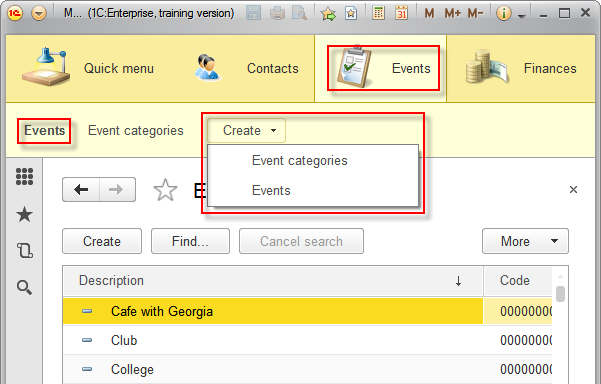
Task: Open History scroll icon in sidebar
Action: pyautogui.click(x=25, y=250)
